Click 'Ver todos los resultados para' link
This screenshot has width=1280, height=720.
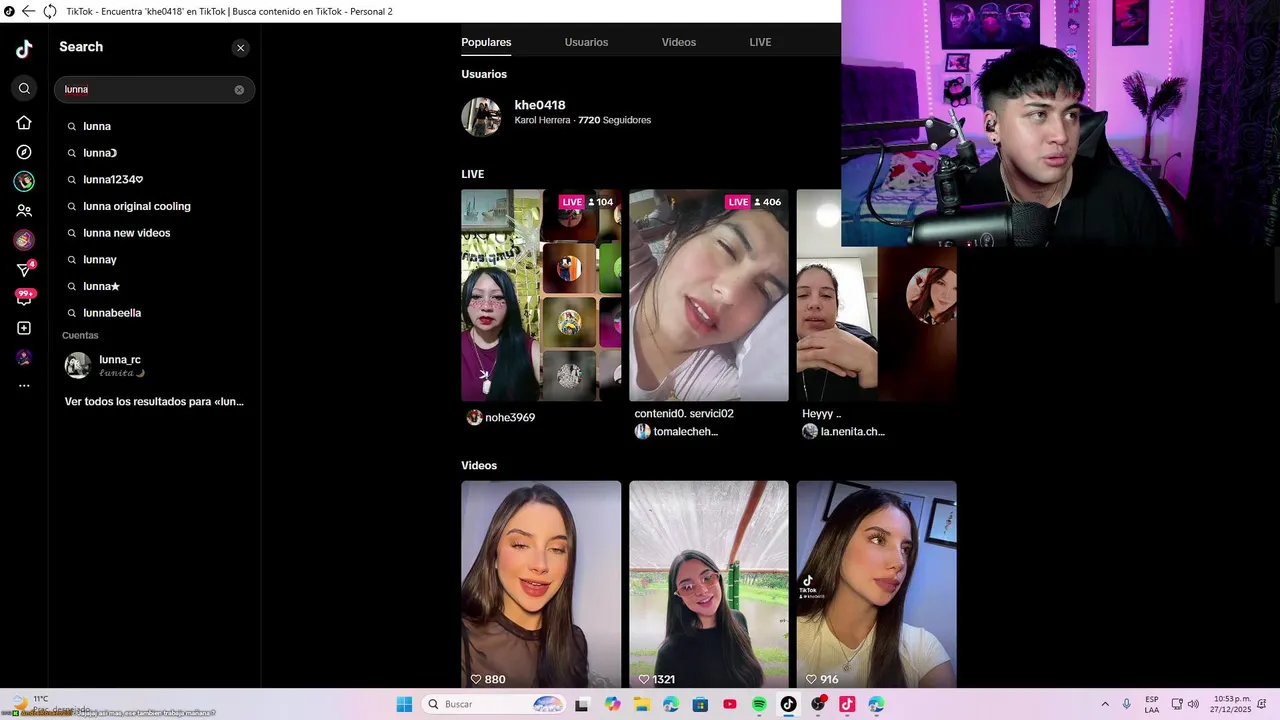(154, 401)
